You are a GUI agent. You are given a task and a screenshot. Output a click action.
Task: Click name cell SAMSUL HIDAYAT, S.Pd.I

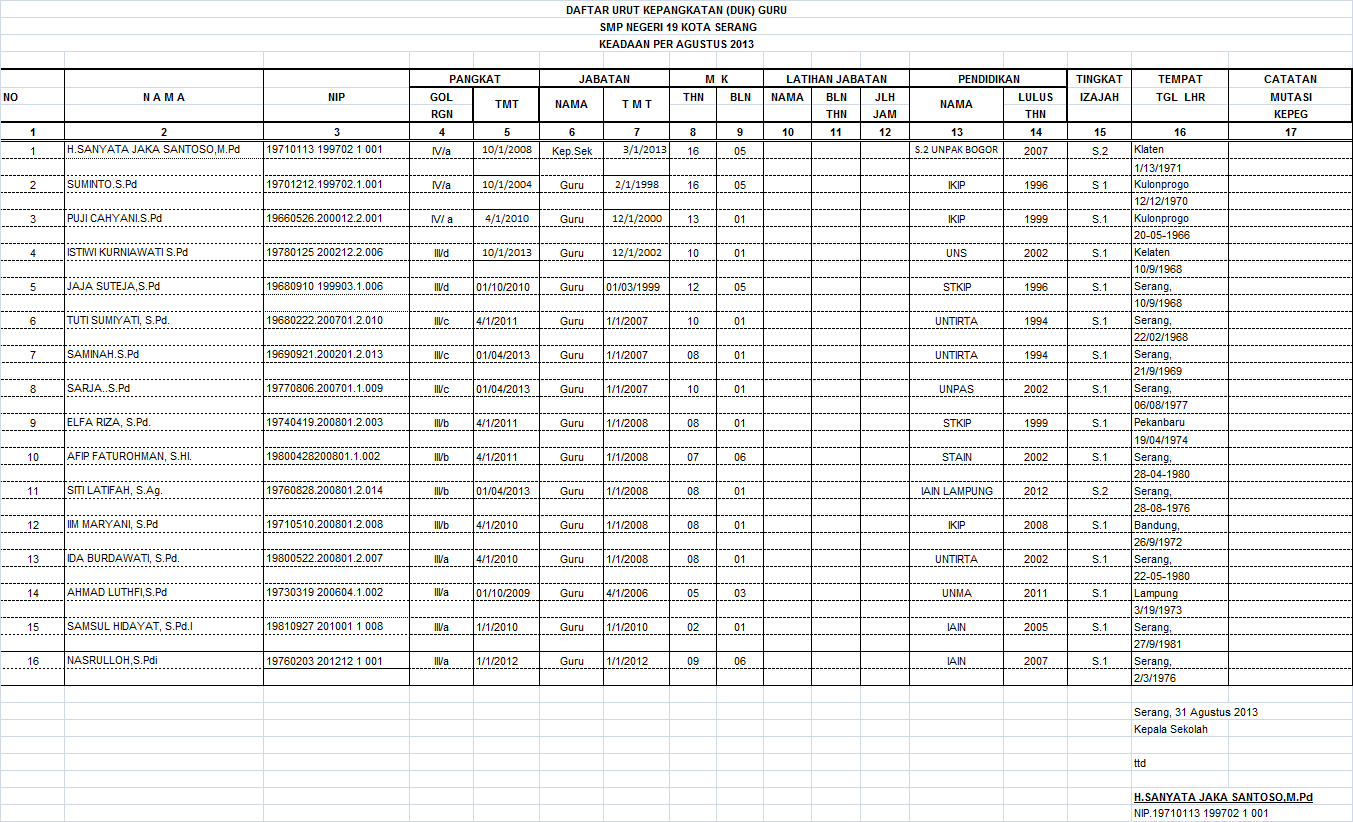164,626
